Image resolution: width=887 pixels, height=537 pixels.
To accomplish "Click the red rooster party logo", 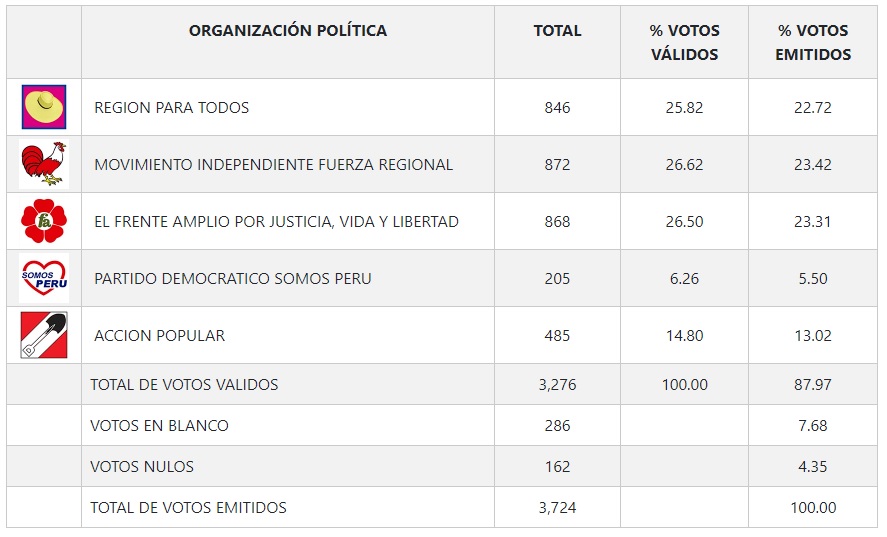I will pyautogui.click(x=44, y=164).
